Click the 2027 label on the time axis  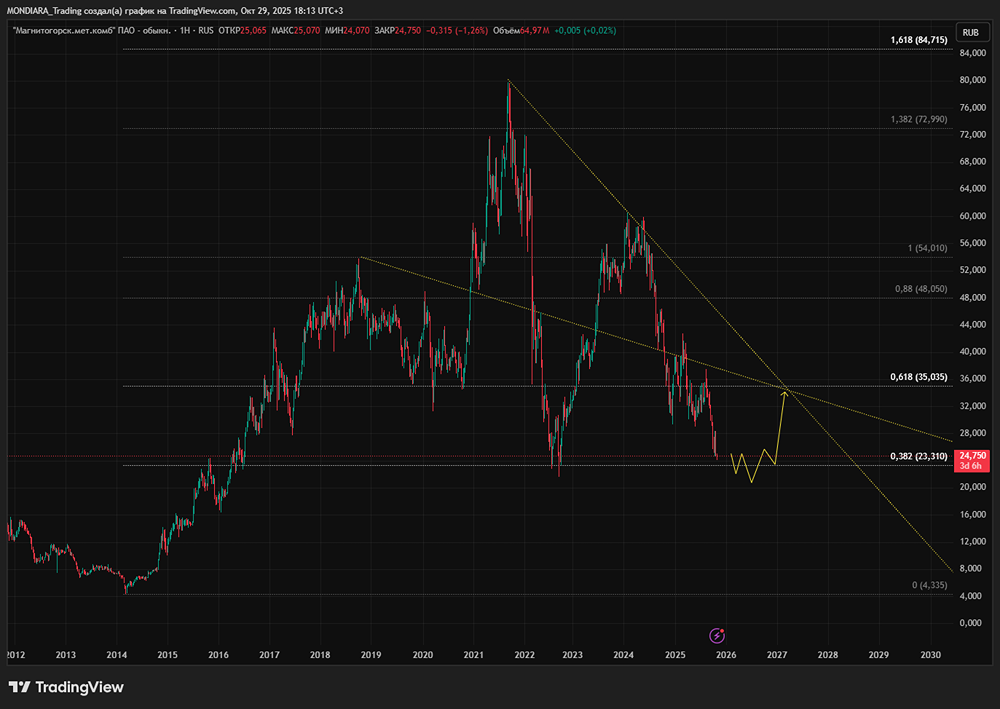click(x=777, y=655)
